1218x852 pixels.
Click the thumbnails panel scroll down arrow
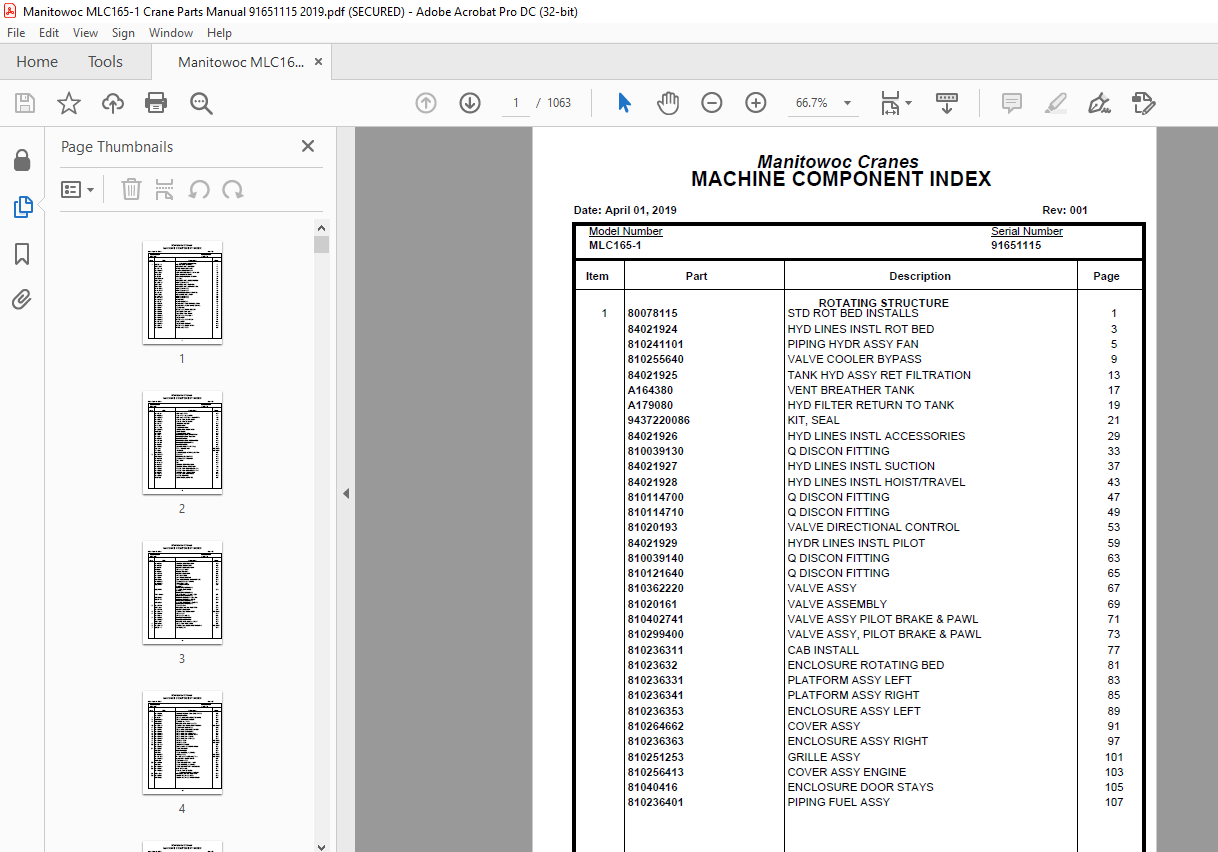click(x=321, y=845)
